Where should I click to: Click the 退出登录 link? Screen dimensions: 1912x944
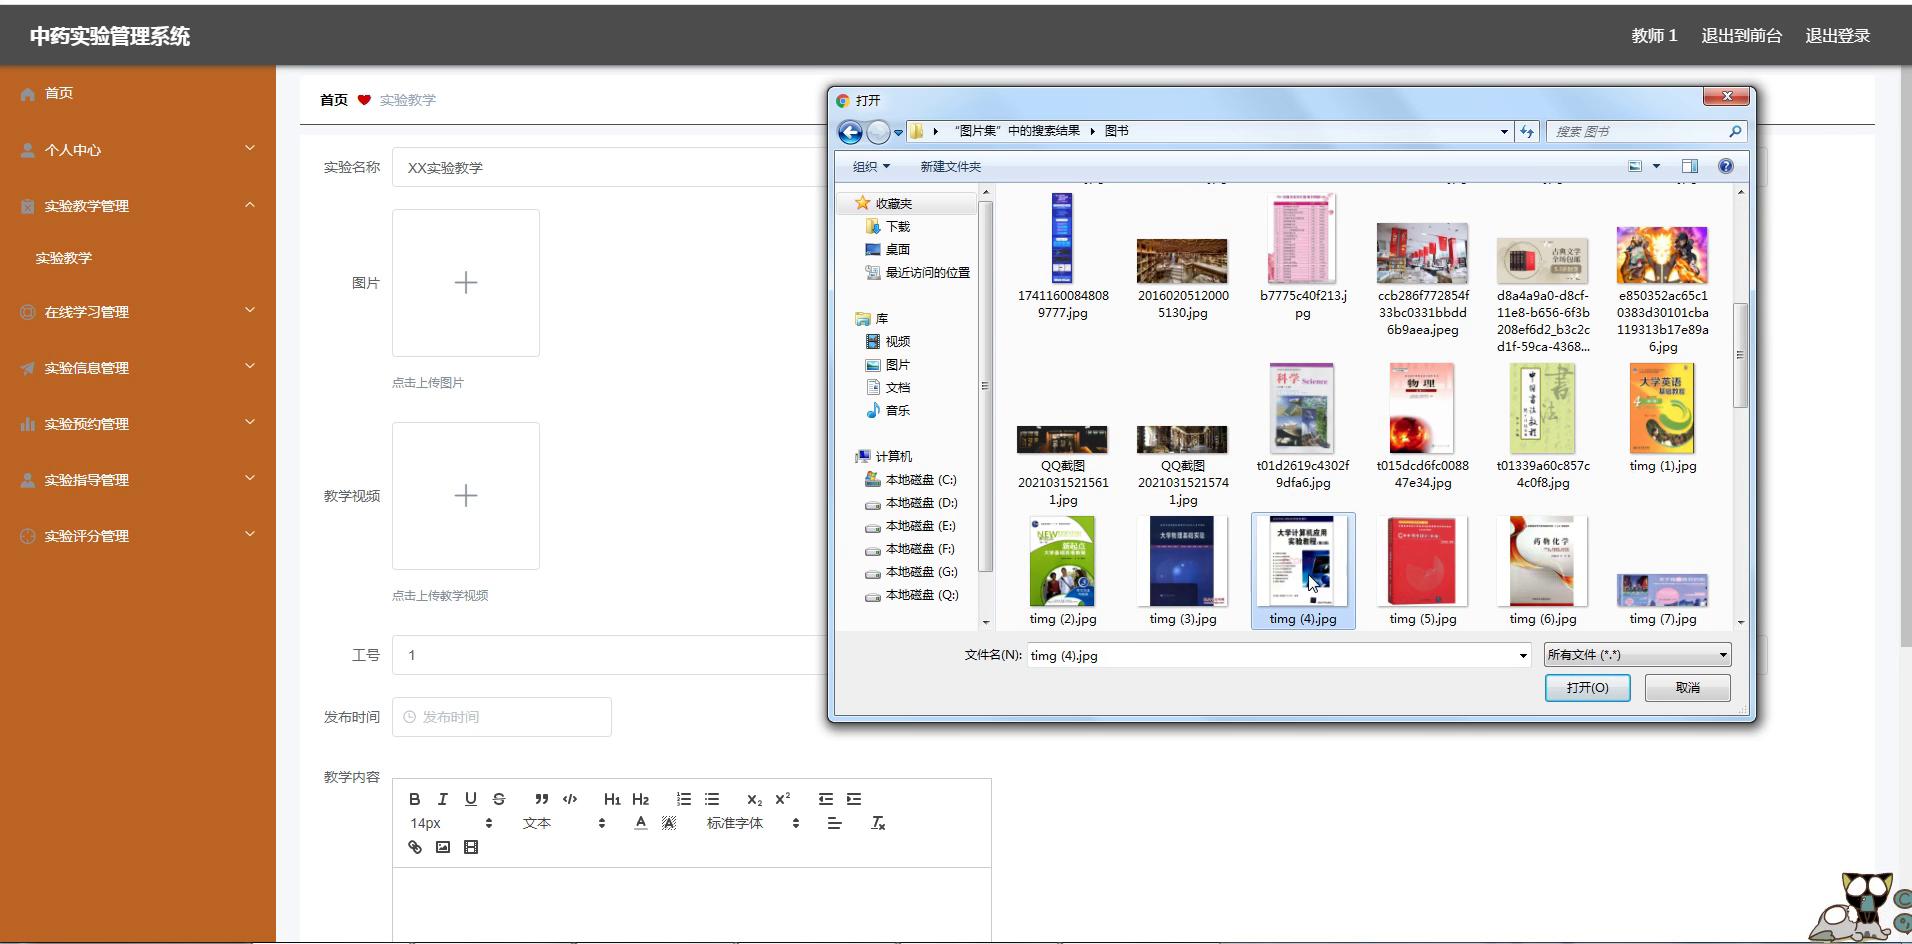point(1837,36)
